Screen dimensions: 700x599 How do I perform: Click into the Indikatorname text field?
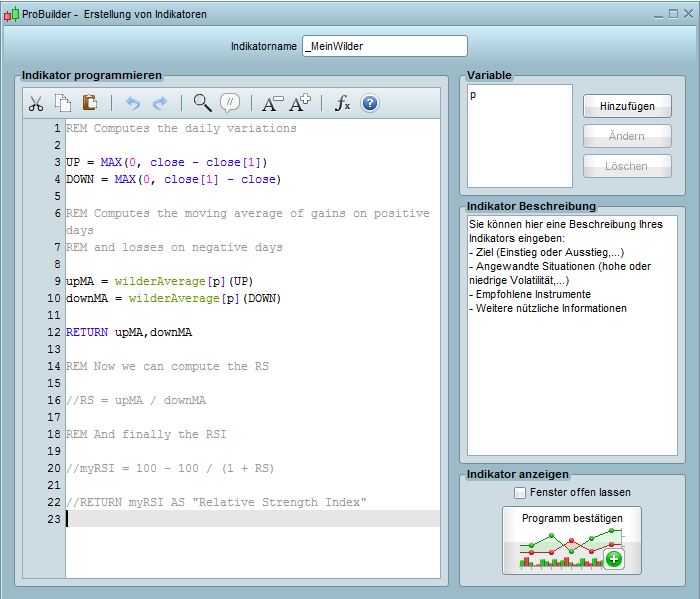(x=384, y=46)
